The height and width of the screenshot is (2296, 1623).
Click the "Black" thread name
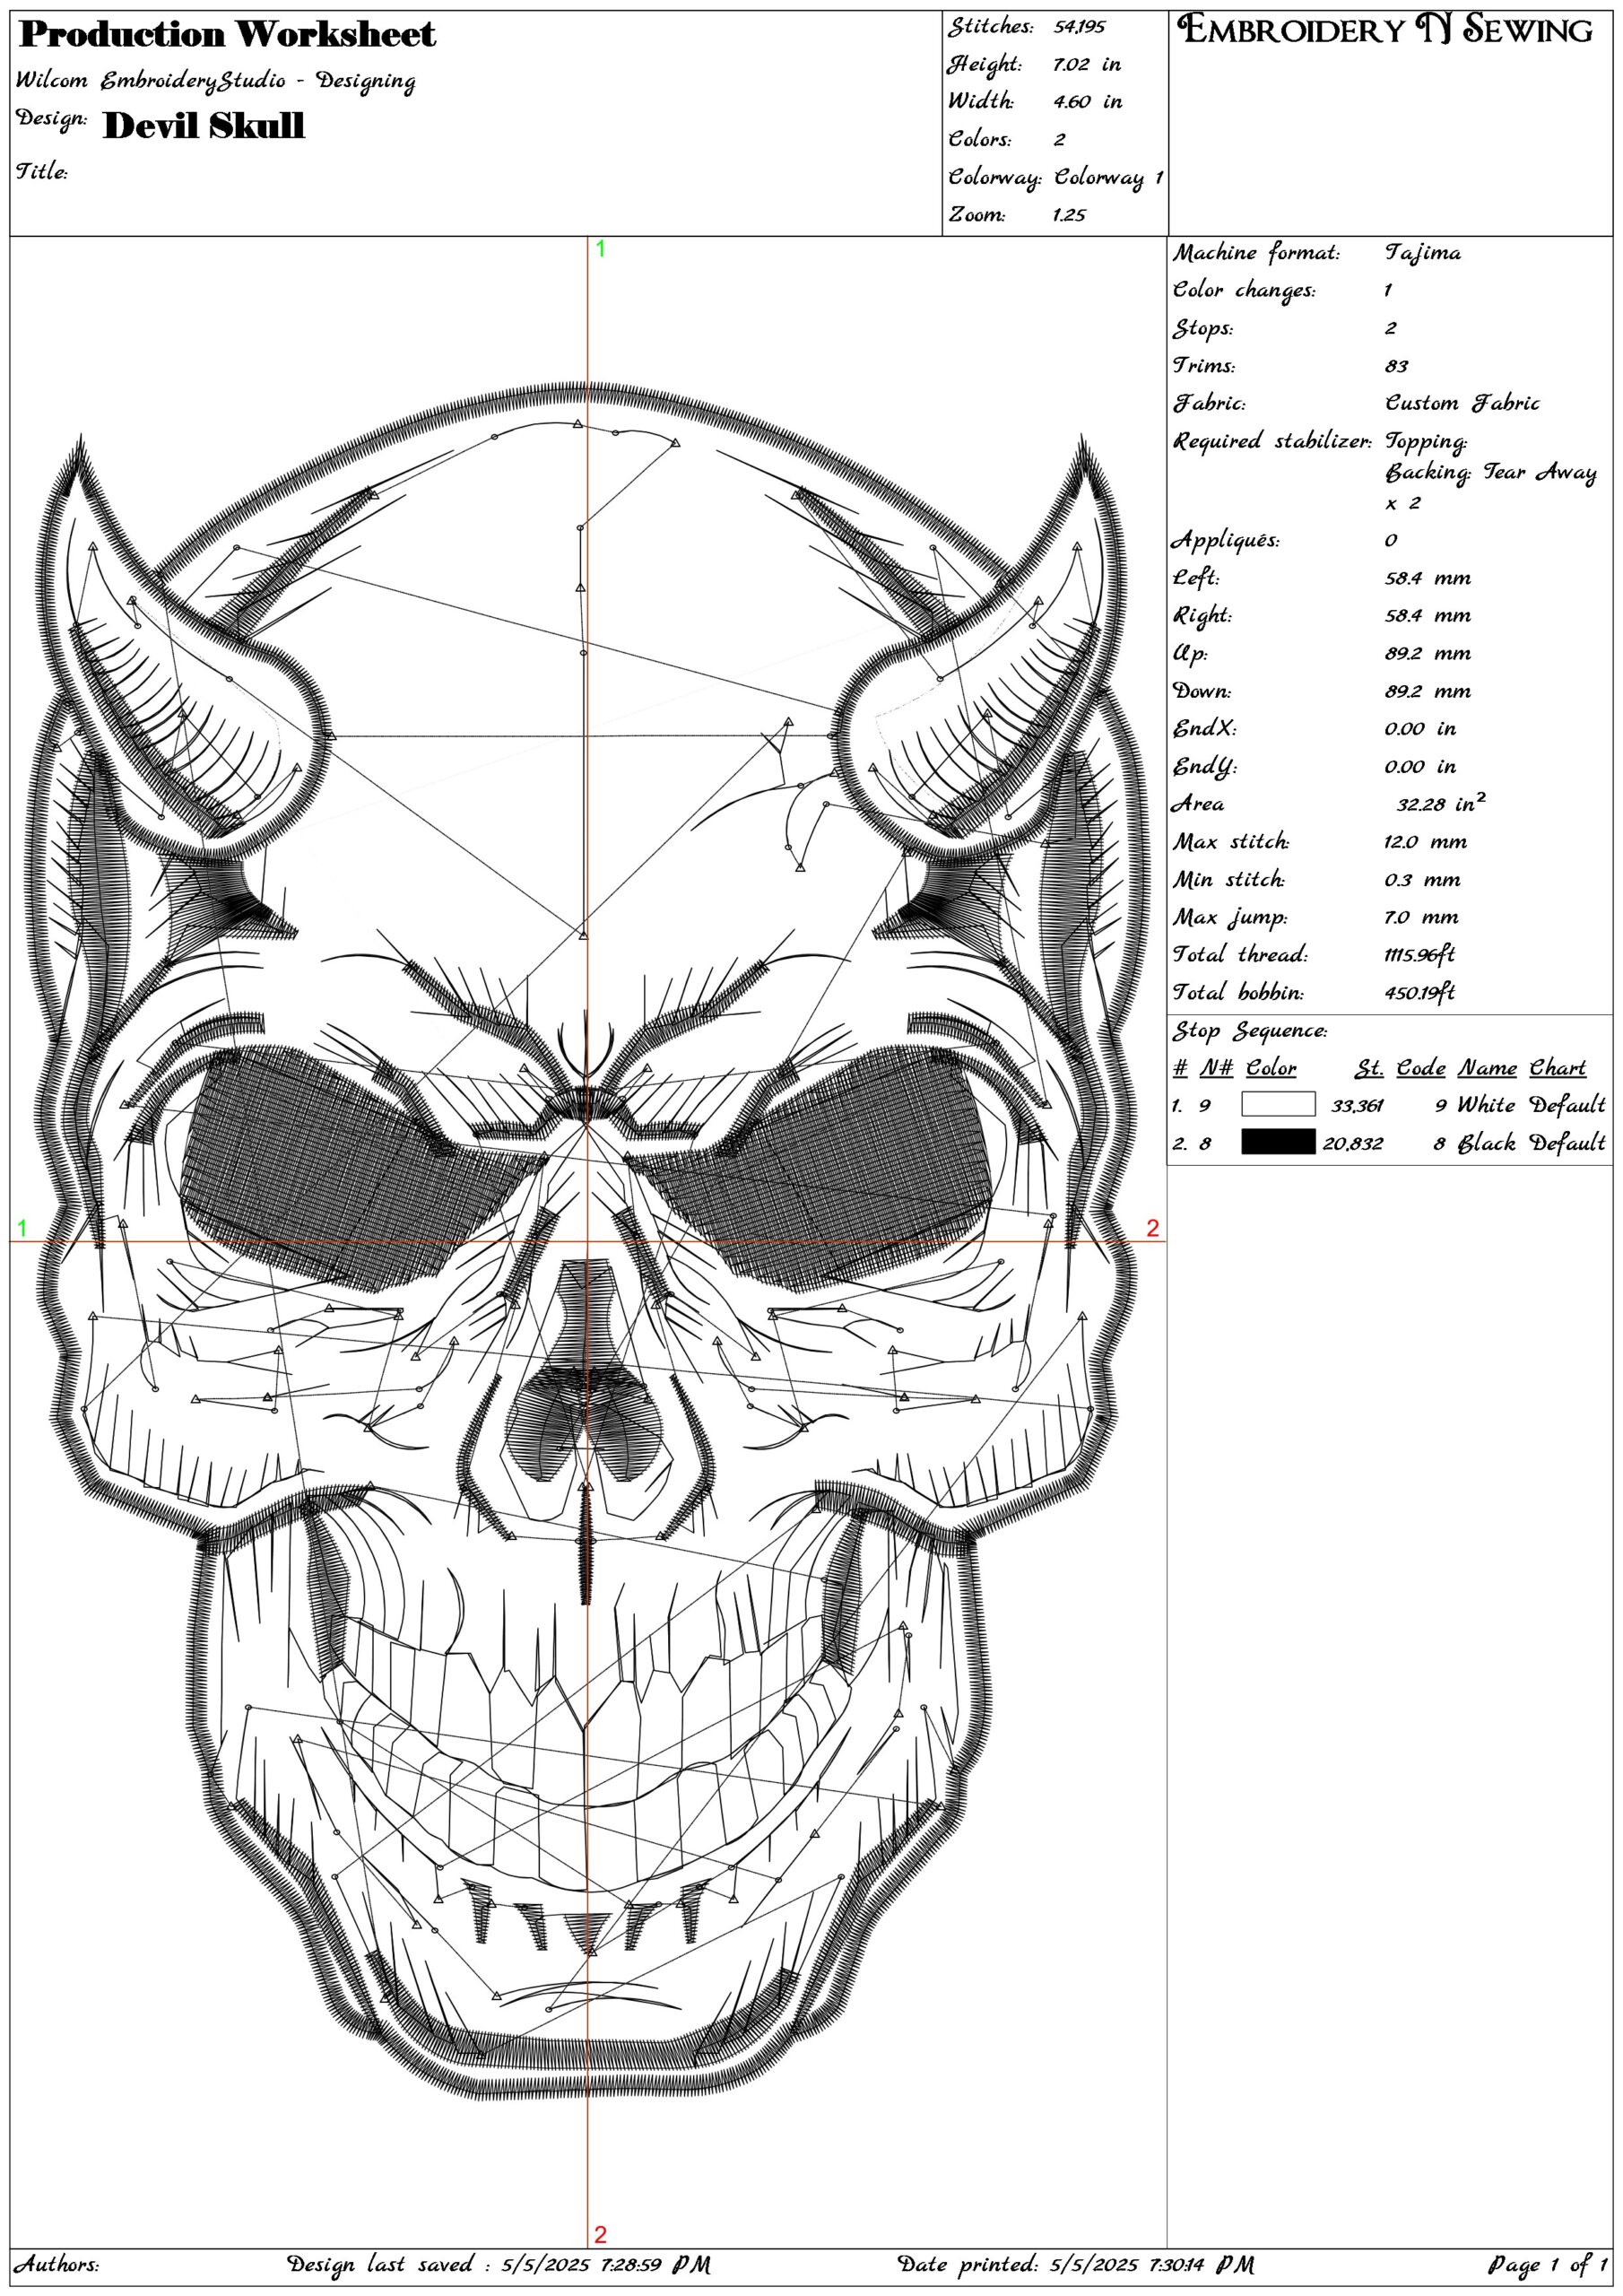[1485, 1142]
